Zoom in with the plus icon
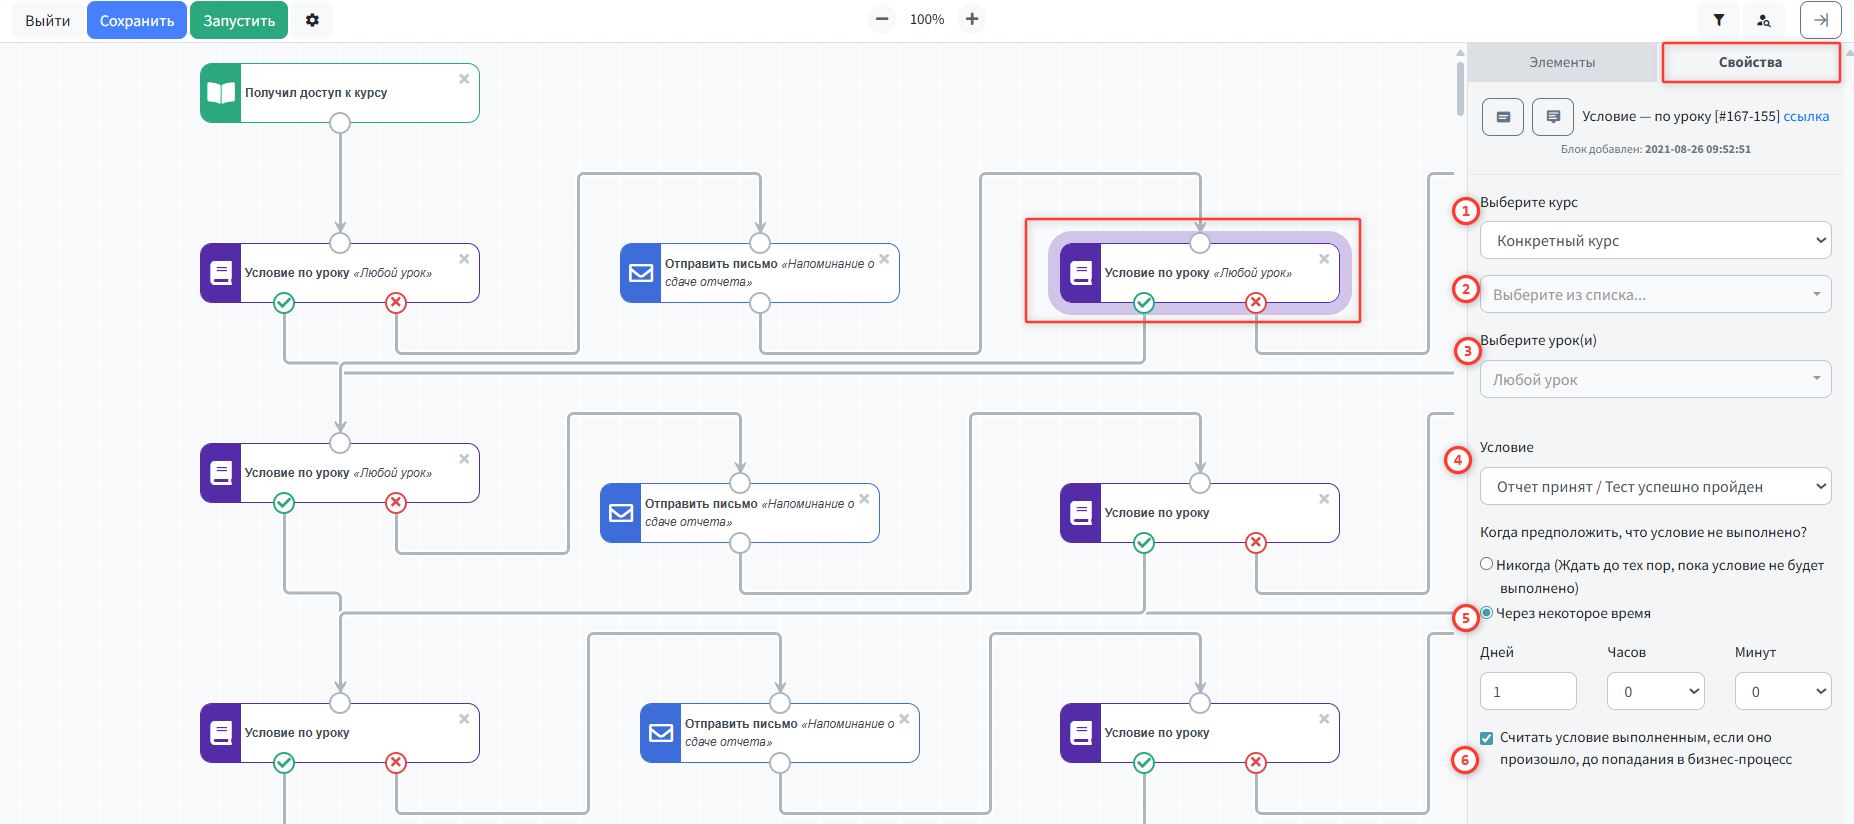This screenshot has width=1854, height=824. (x=971, y=19)
